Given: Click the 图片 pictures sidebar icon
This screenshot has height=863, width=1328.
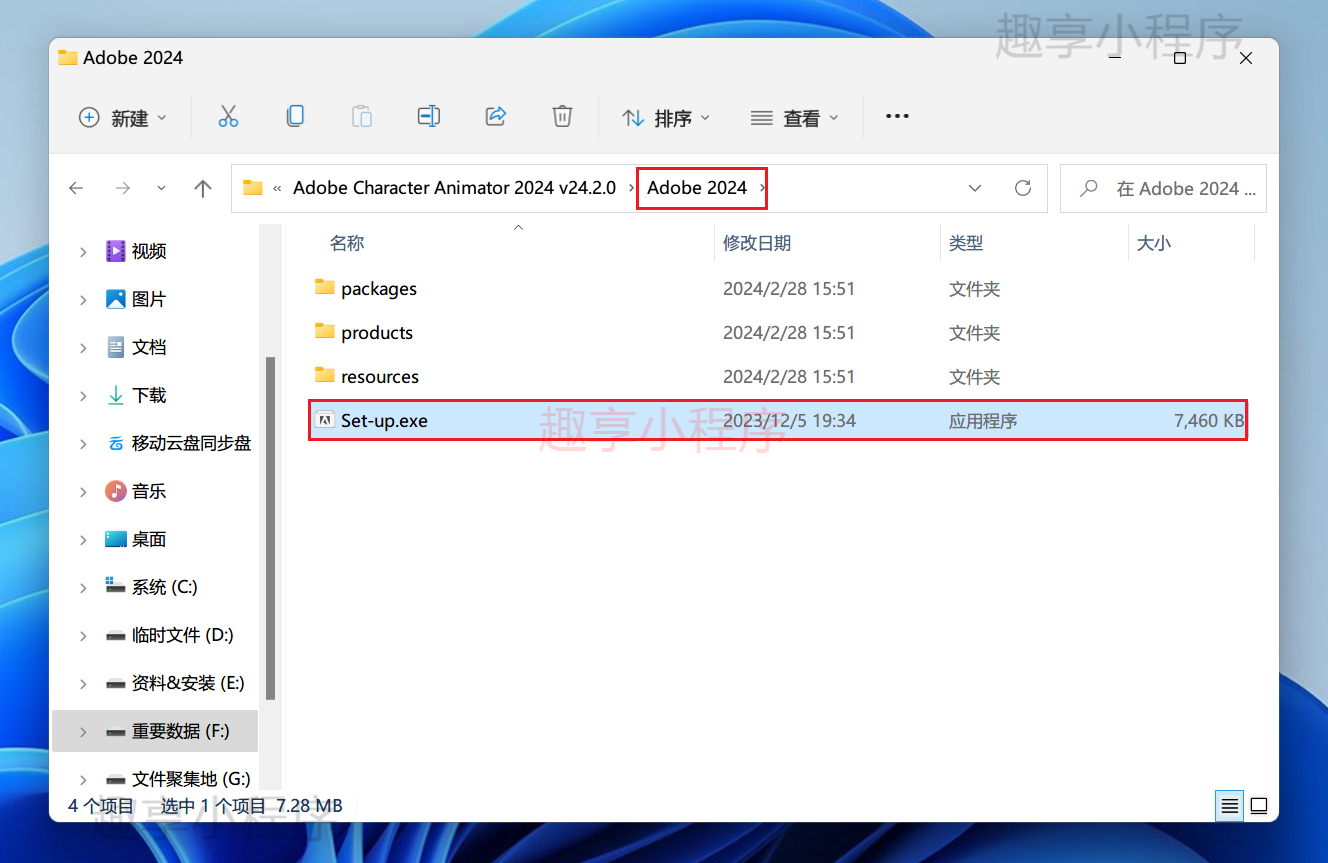Looking at the screenshot, I should [115, 299].
